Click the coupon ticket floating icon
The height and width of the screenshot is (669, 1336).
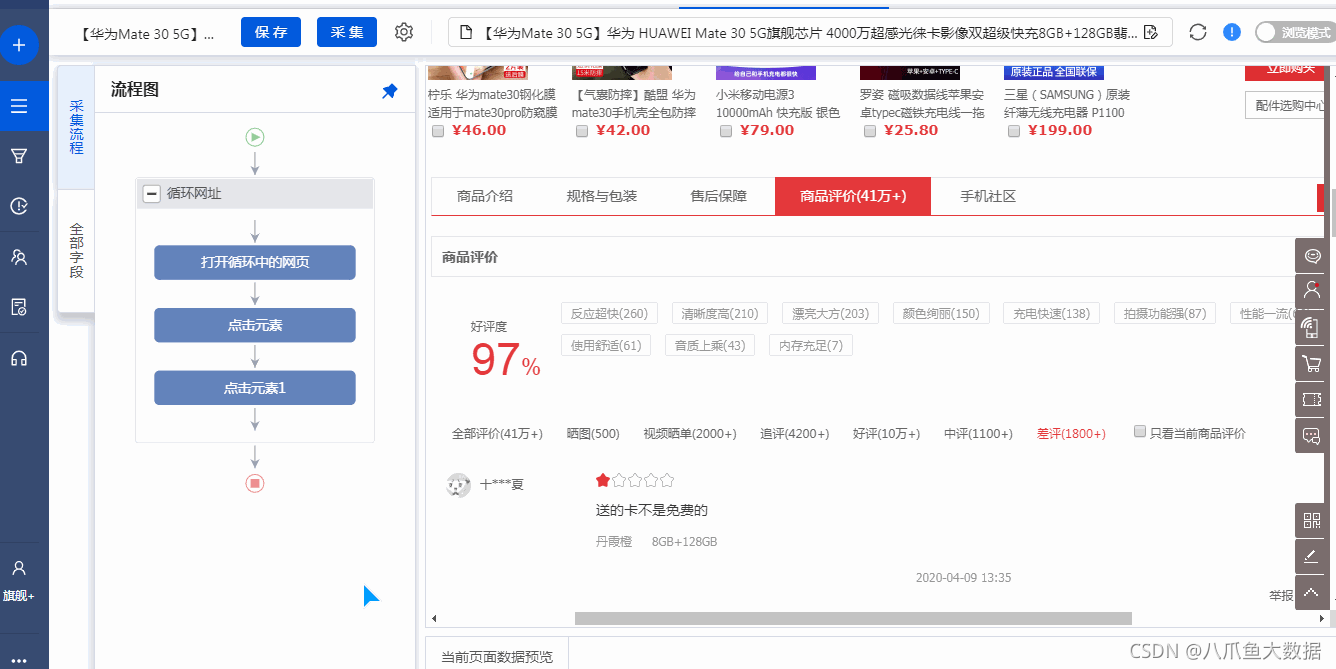[x=1311, y=399]
